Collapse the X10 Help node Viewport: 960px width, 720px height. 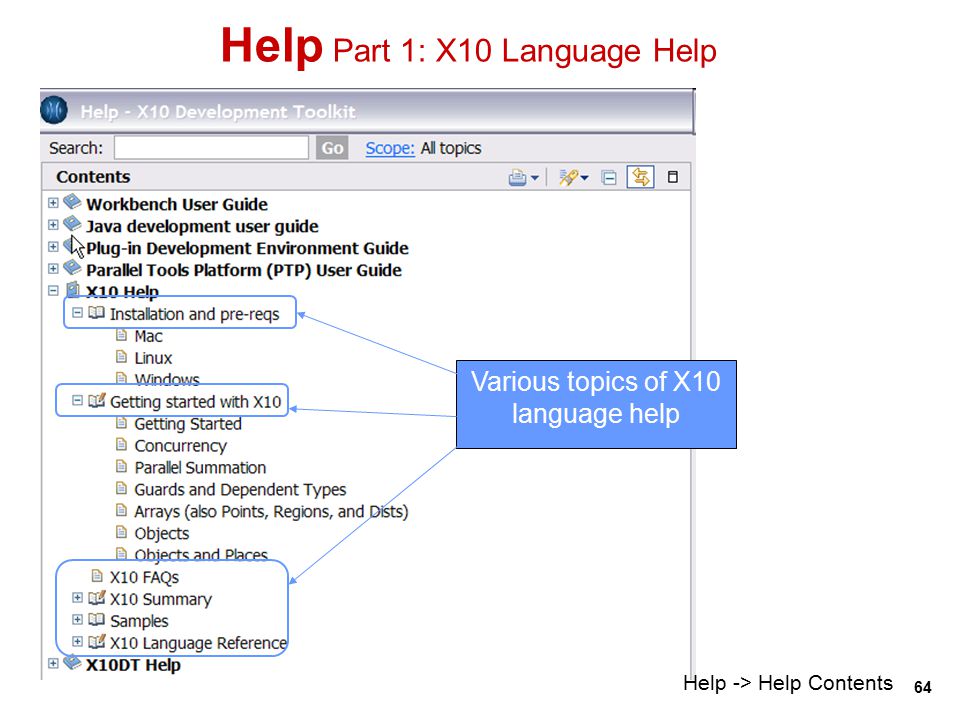[x=53, y=290]
